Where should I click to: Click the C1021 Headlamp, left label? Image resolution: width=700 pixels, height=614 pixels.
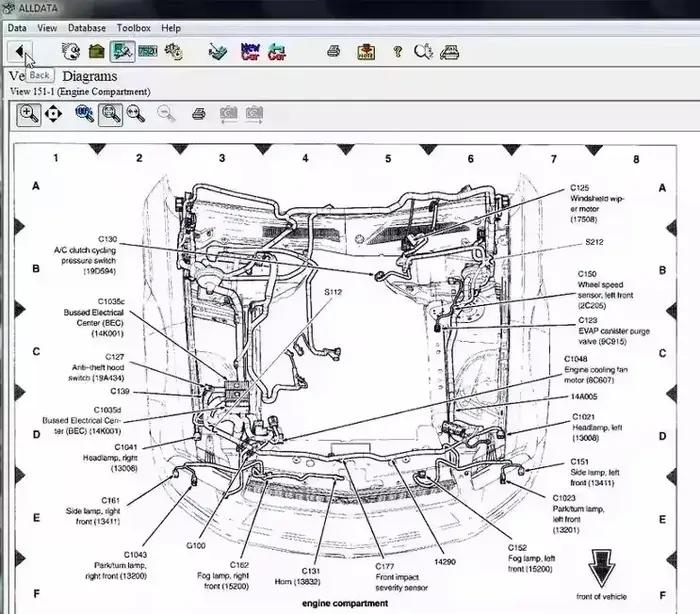597,427
